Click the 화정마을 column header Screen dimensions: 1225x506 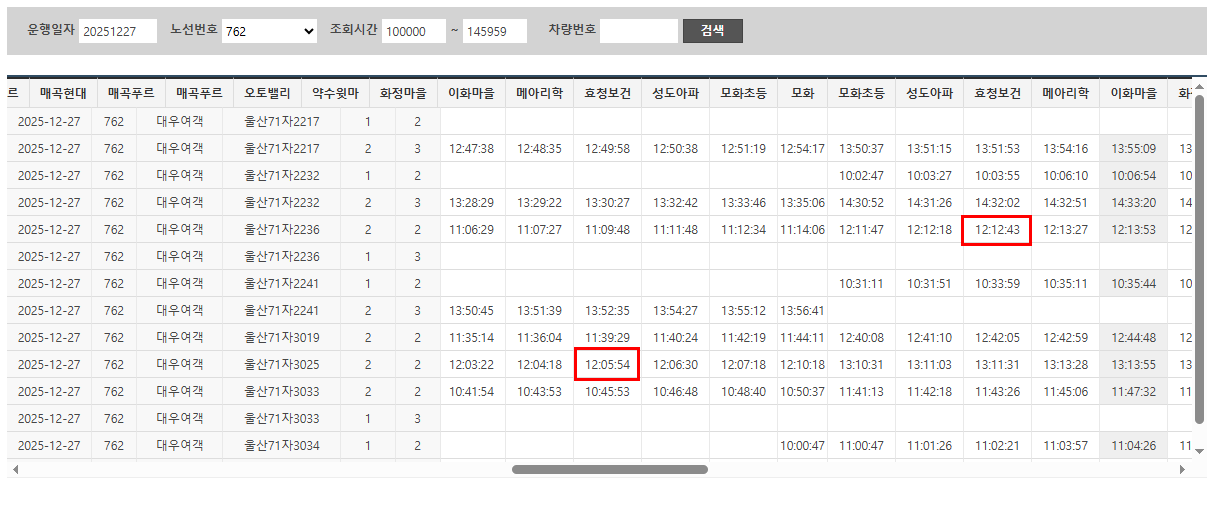point(403,93)
